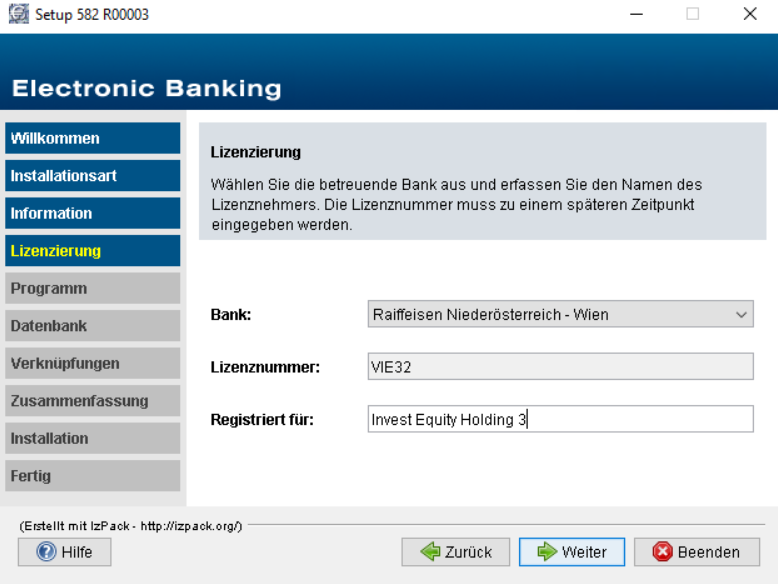
Task: Click the green forward arrow icon on Weiter
Action: point(547,552)
